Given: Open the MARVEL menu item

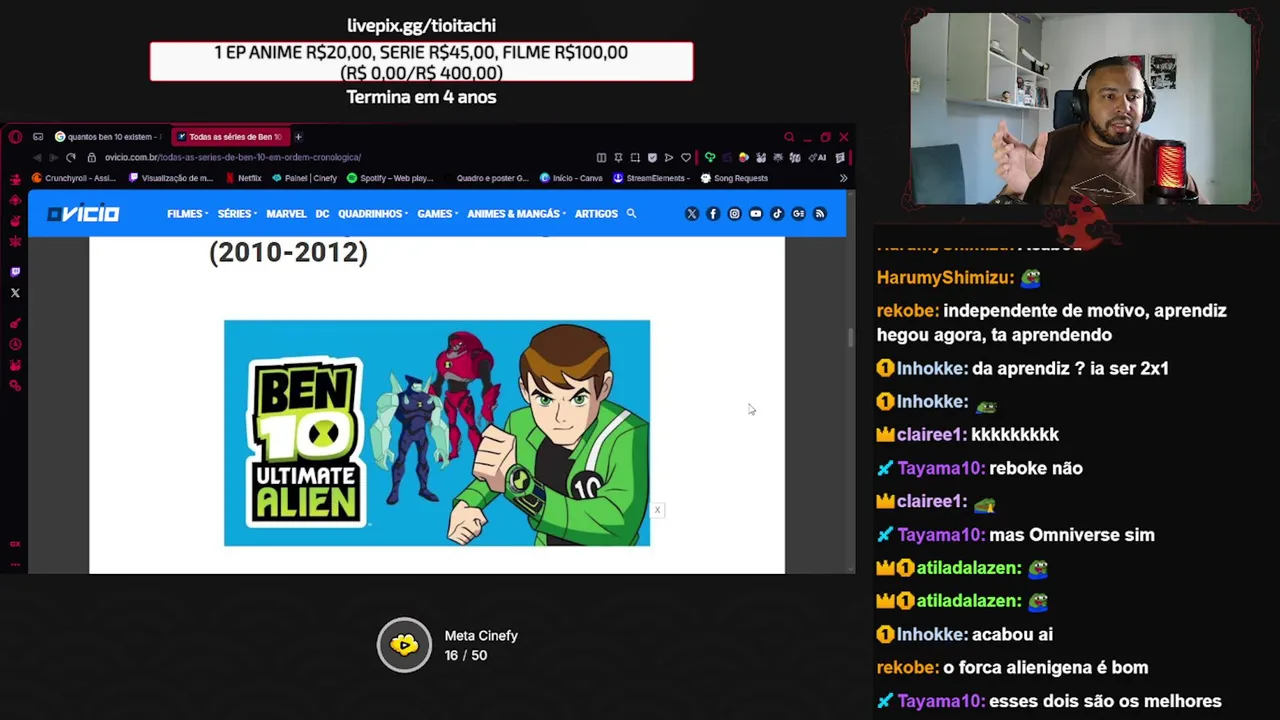Looking at the screenshot, I should tap(286, 214).
